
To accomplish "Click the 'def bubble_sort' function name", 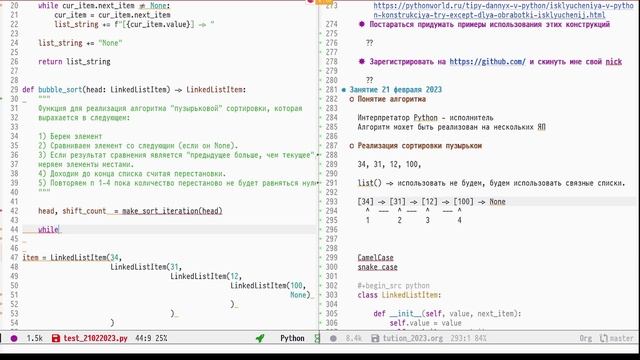I will click(60, 90).
